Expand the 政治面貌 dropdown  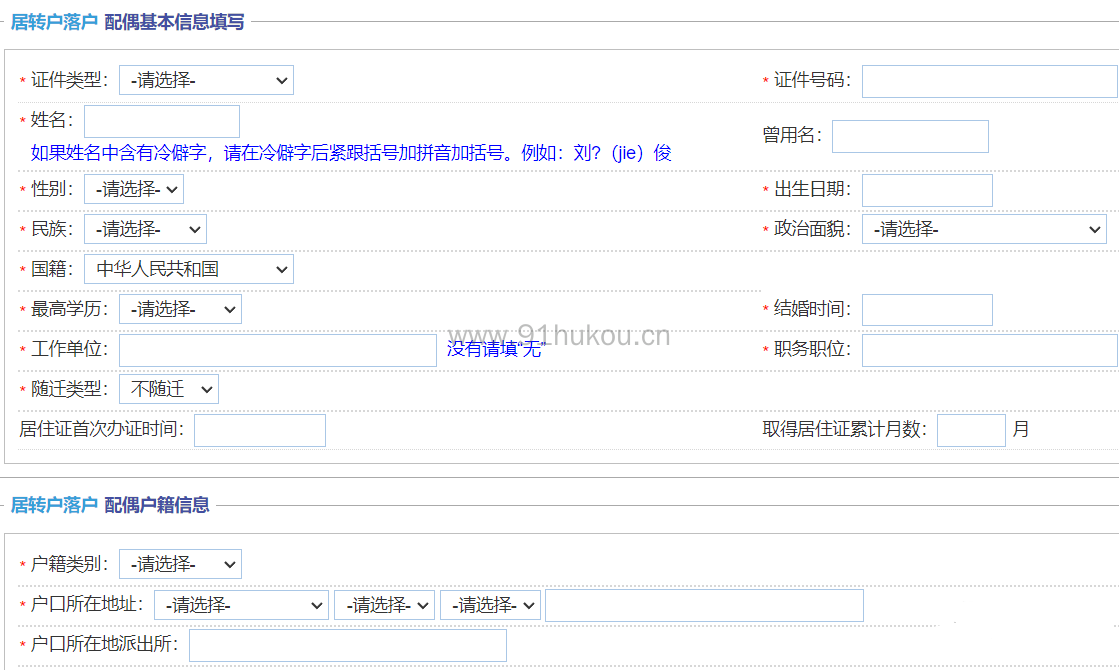tap(984, 229)
